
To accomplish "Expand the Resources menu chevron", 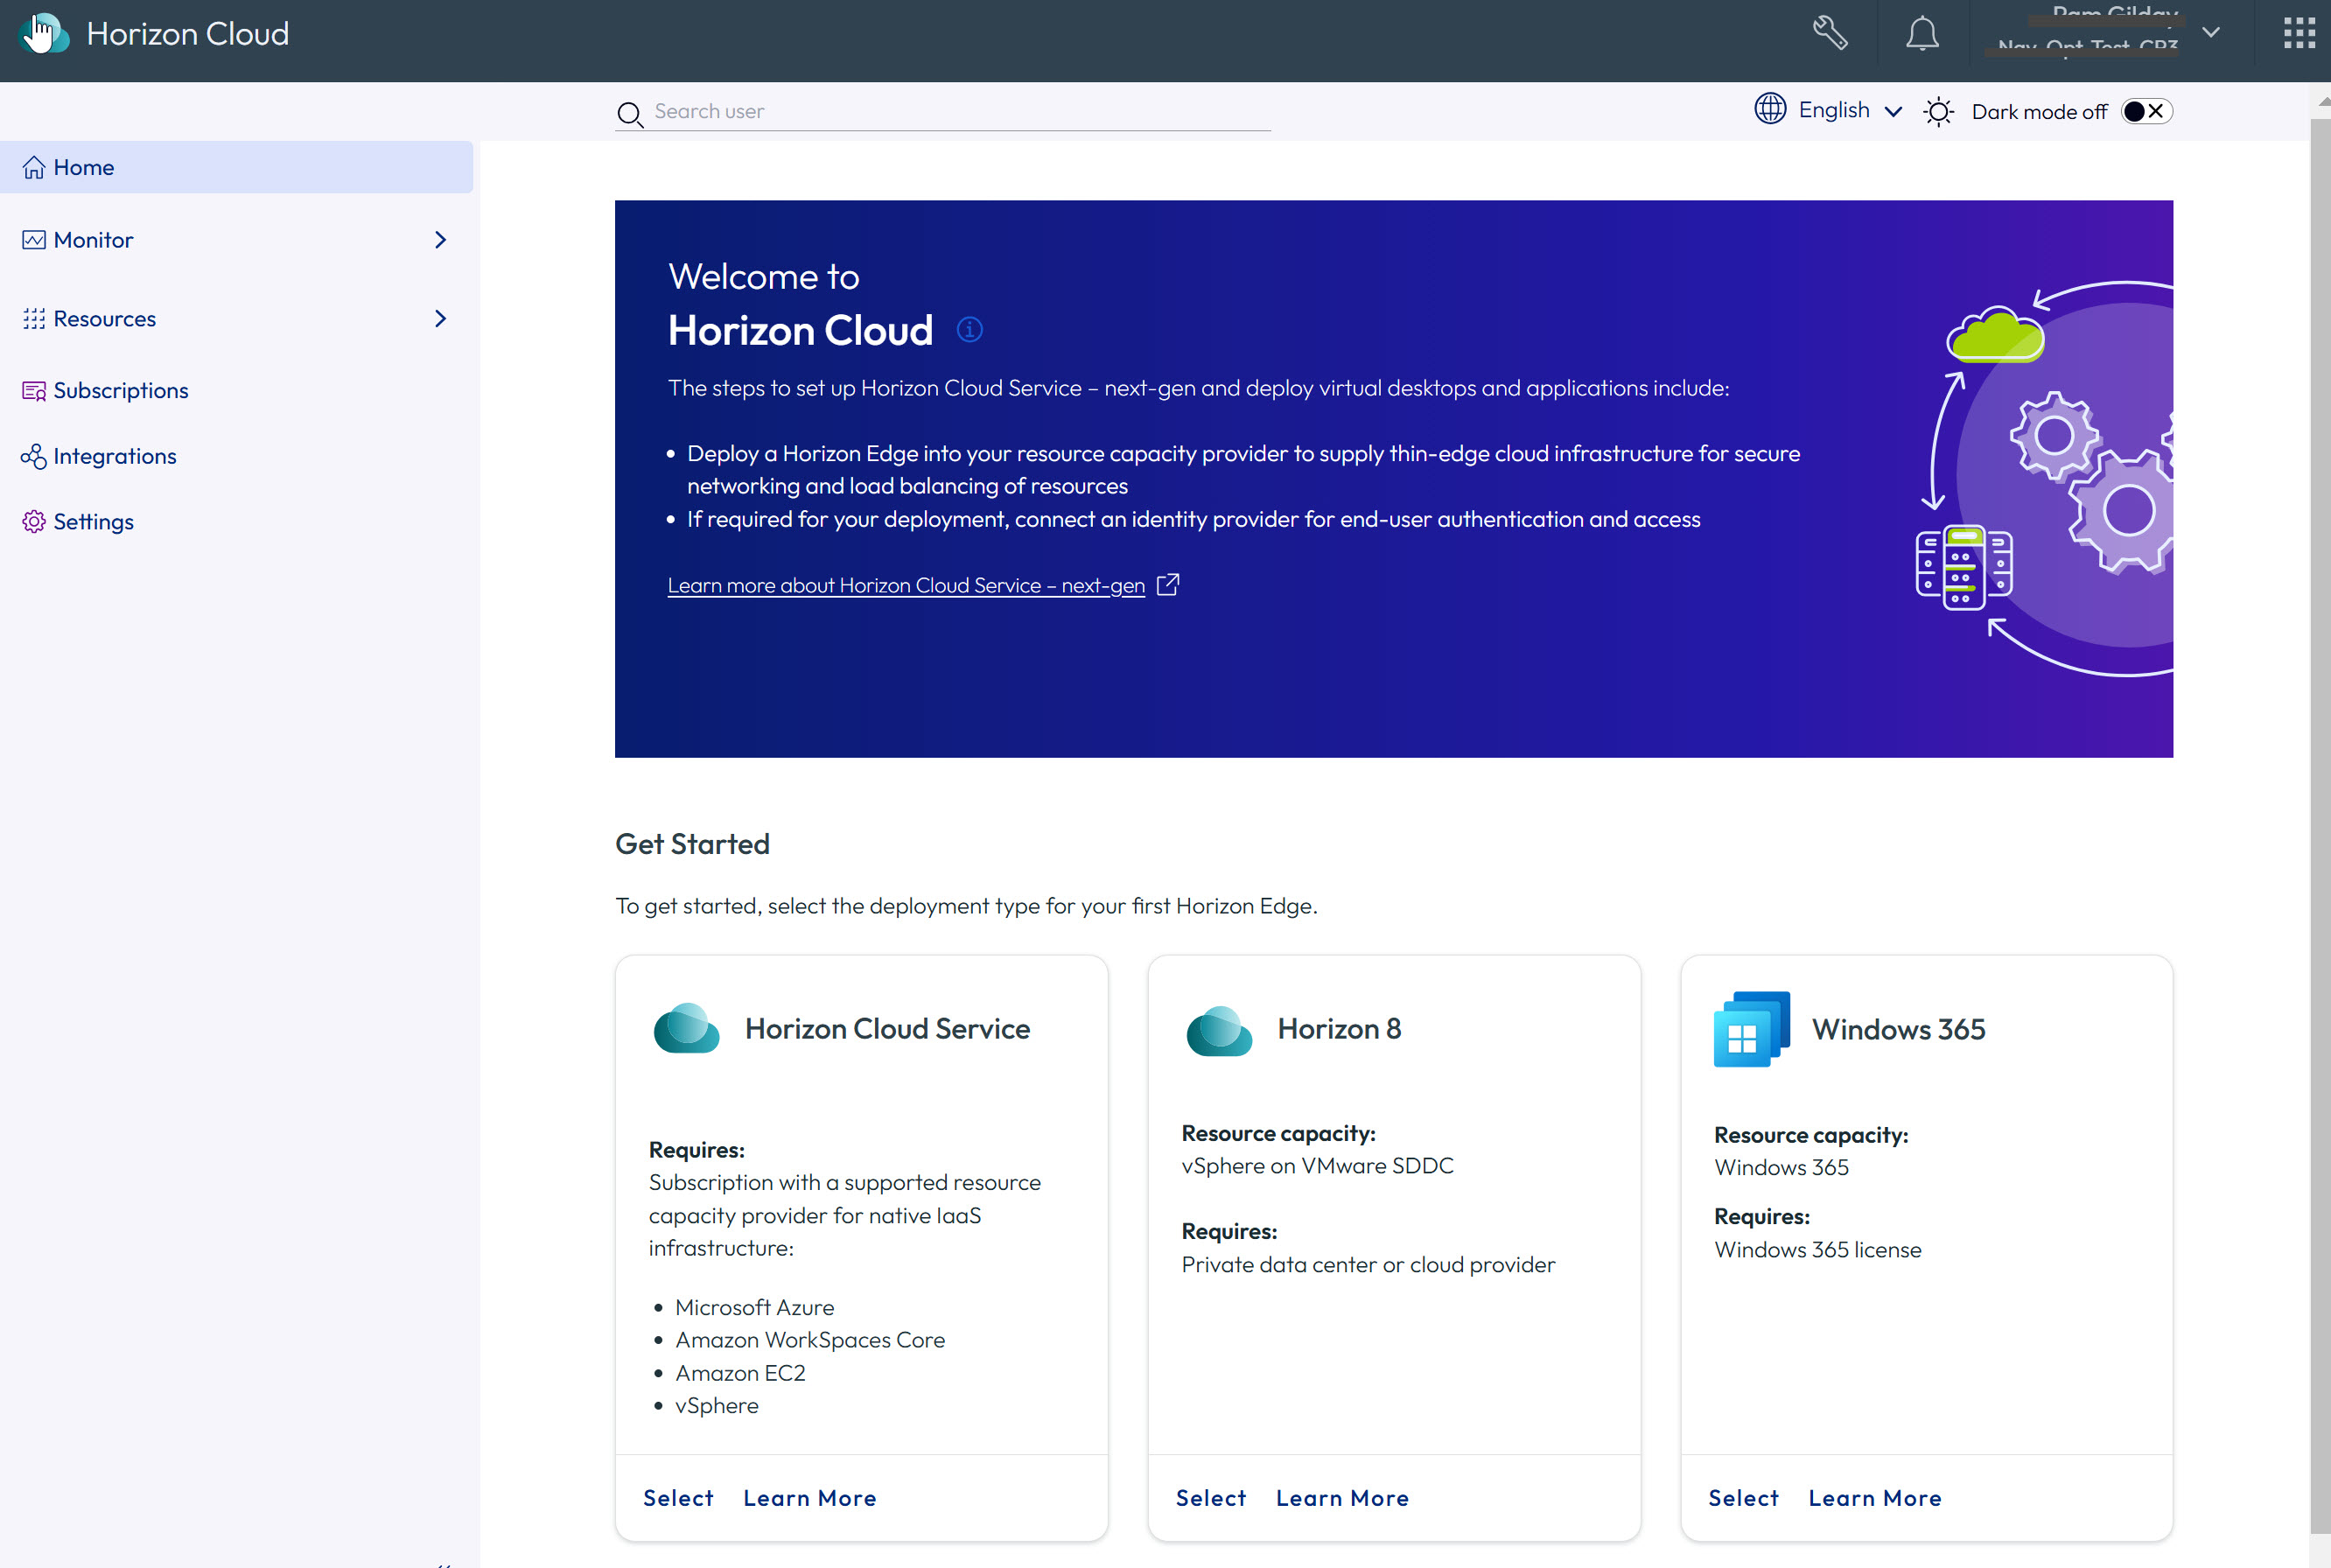I will [x=440, y=318].
